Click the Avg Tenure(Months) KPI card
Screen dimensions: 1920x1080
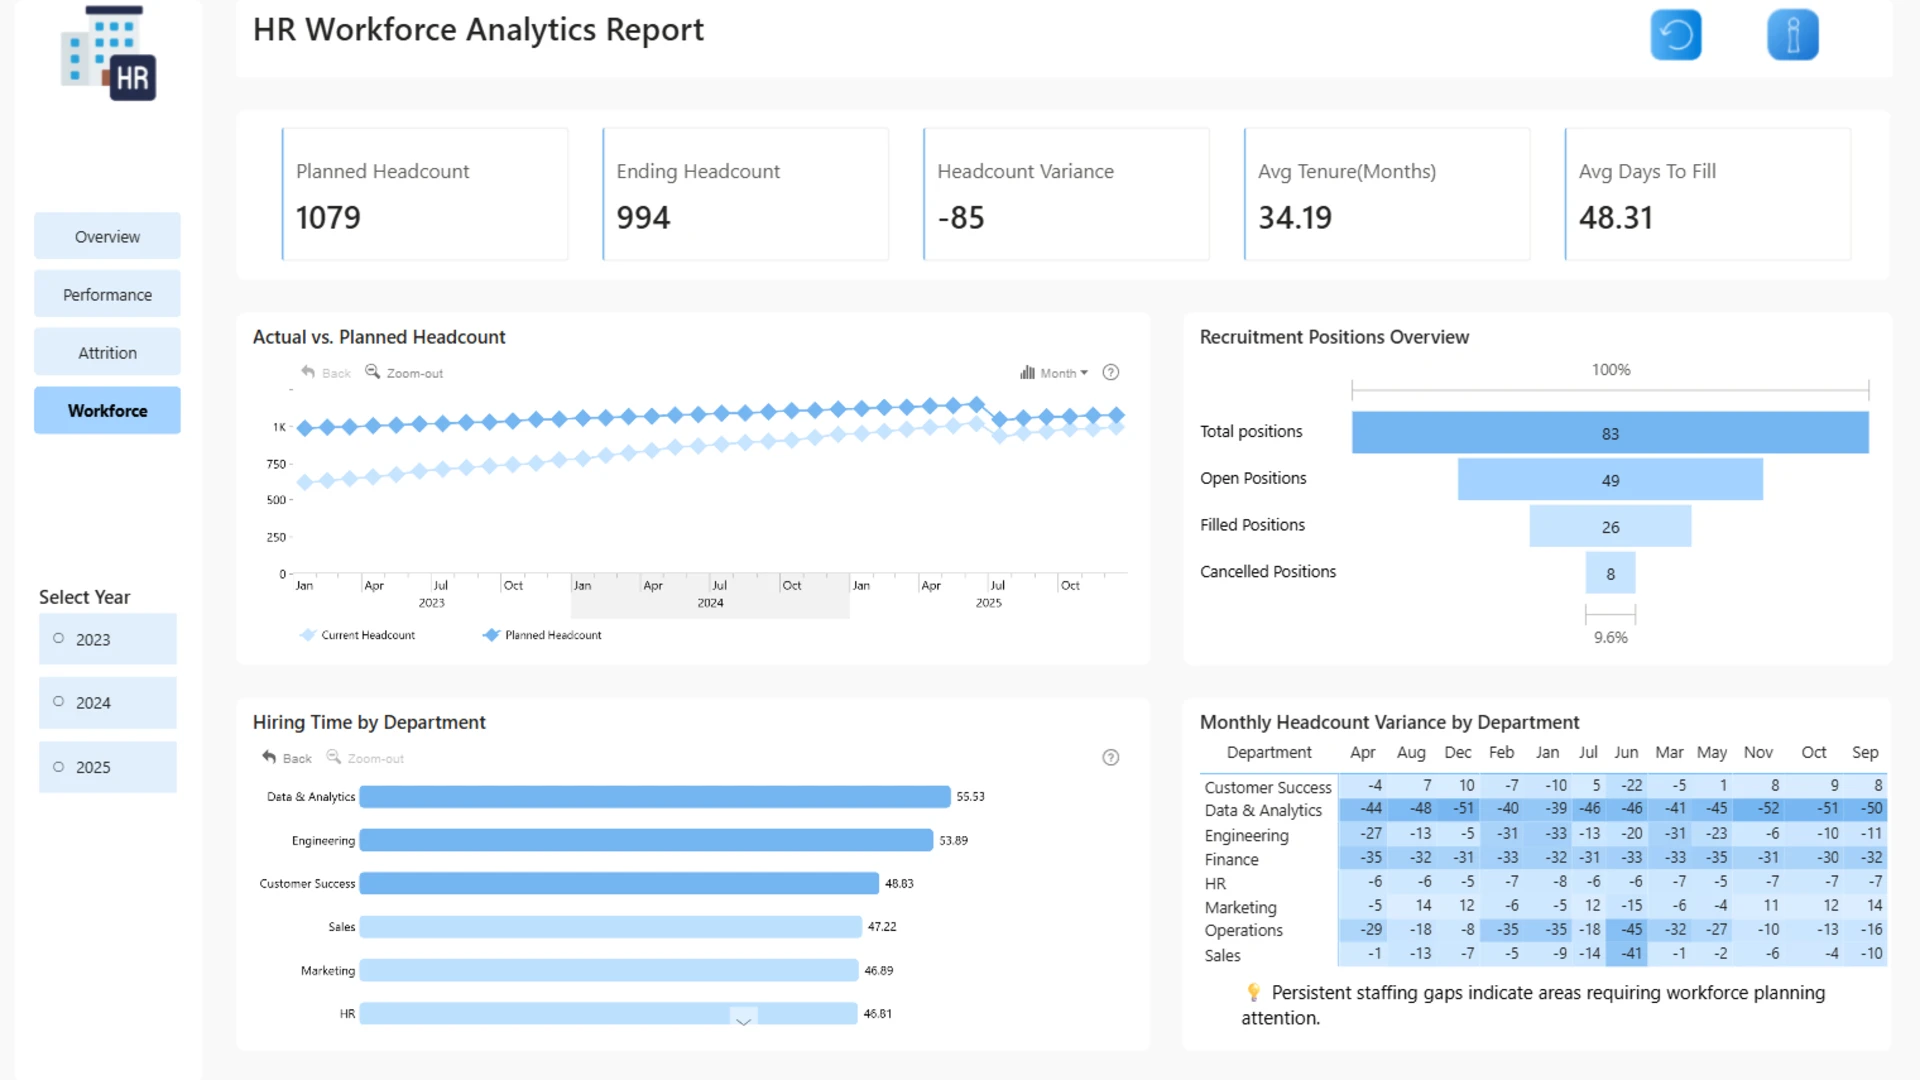tap(1387, 194)
